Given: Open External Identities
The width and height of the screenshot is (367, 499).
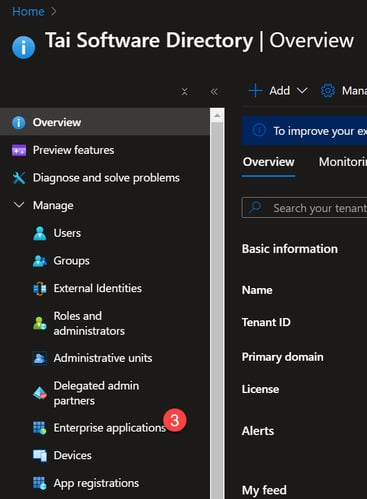Looking at the screenshot, I should [97, 288].
